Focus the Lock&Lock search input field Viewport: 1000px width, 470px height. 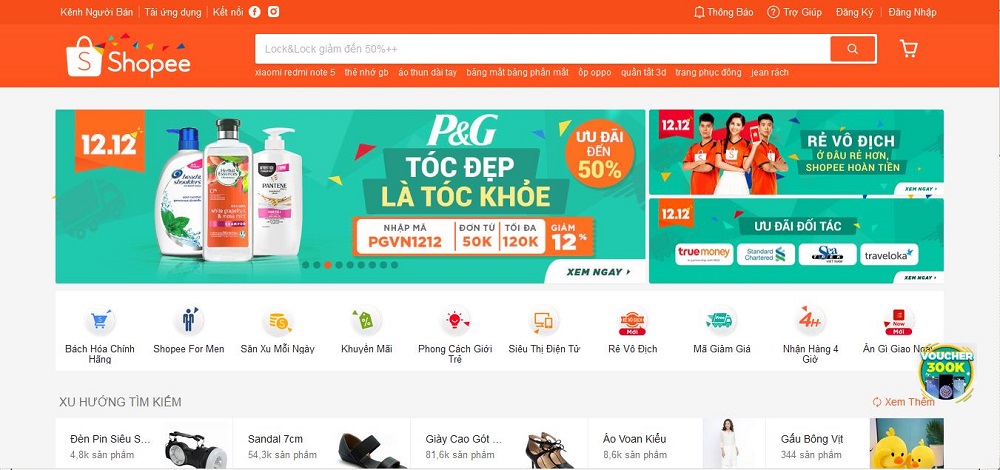click(543, 49)
